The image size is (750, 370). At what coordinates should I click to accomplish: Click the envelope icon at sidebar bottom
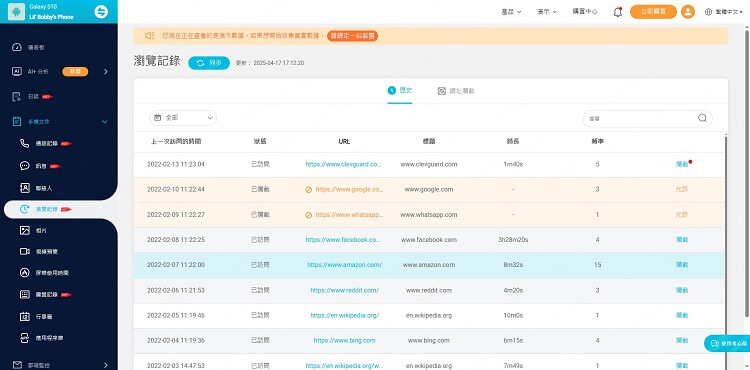pyautogui.click(x=17, y=365)
